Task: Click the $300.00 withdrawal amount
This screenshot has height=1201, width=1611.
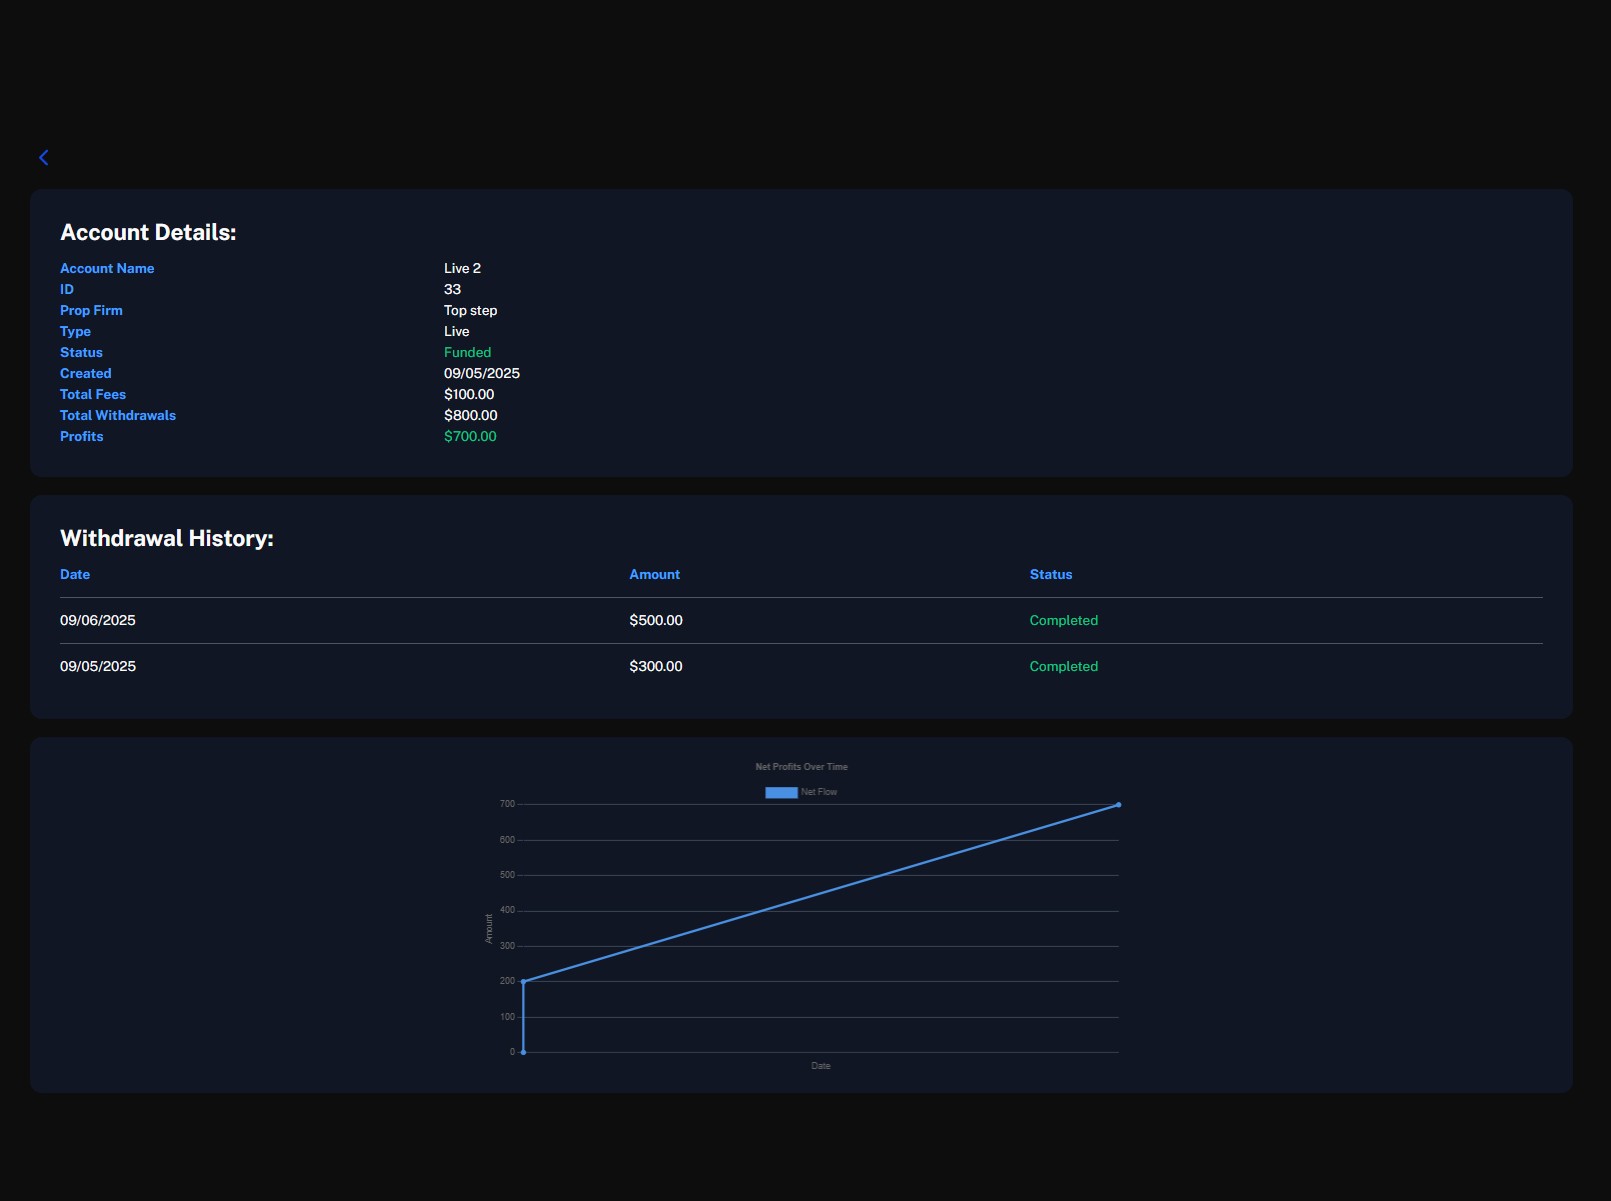Action: tap(655, 667)
